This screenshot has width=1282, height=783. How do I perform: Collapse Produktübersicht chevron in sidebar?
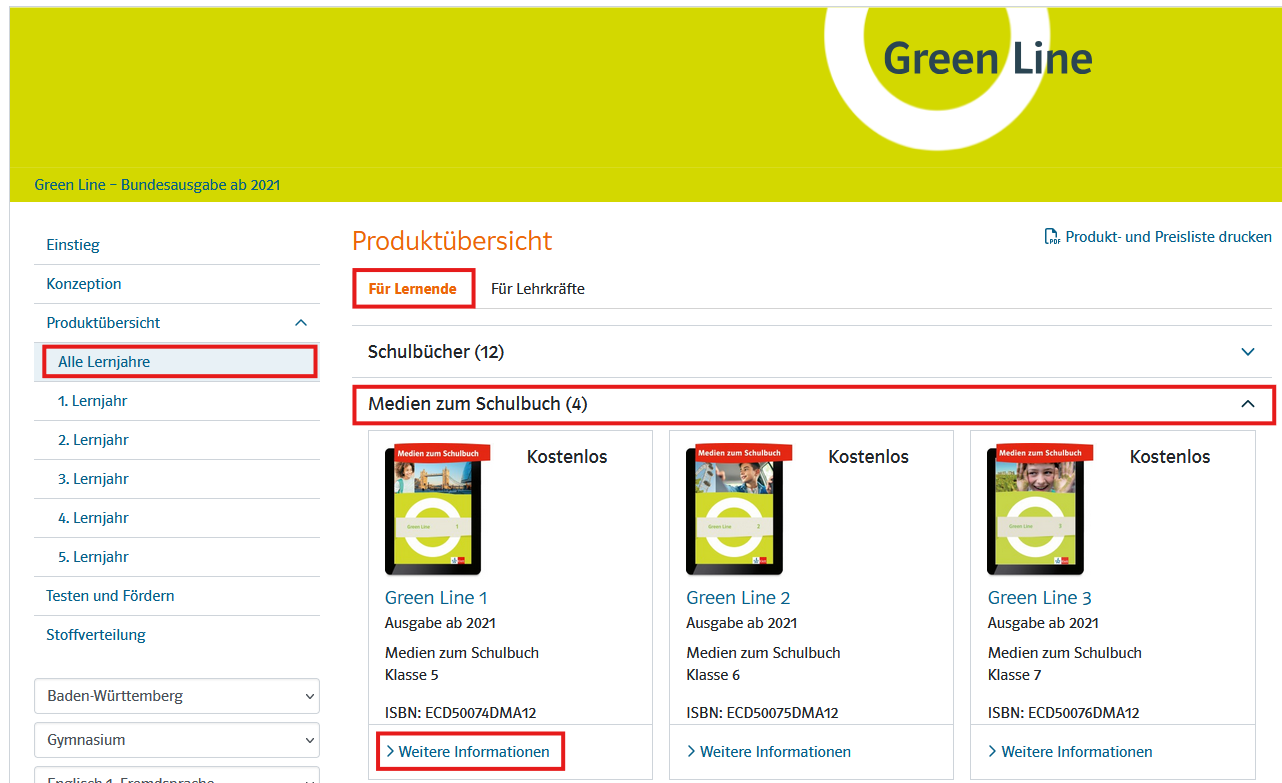click(x=301, y=323)
